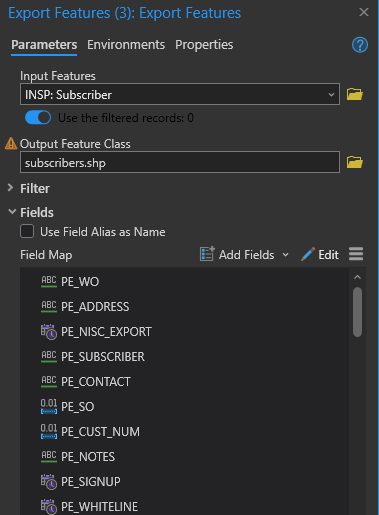Click the Add Fields button label
379x515 pixels.
(x=247, y=255)
